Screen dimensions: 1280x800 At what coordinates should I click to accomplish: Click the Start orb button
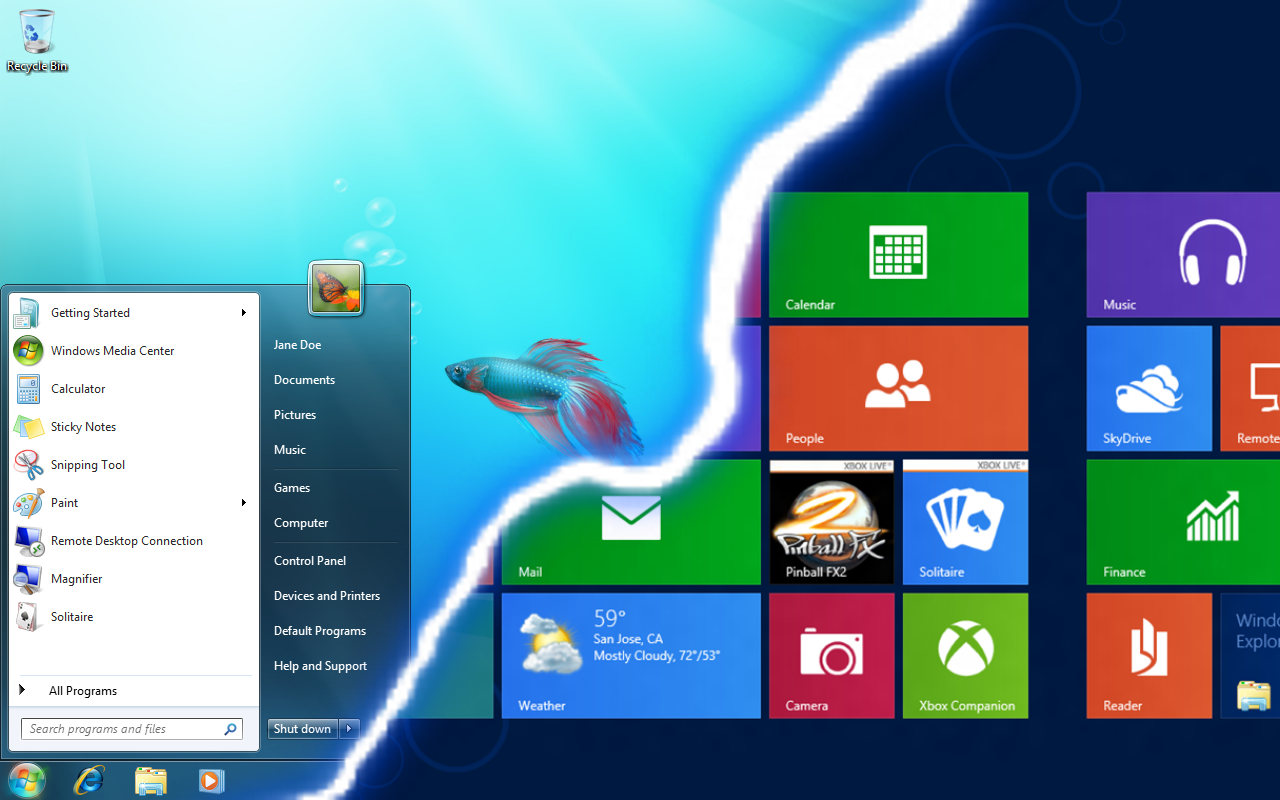click(26, 779)
